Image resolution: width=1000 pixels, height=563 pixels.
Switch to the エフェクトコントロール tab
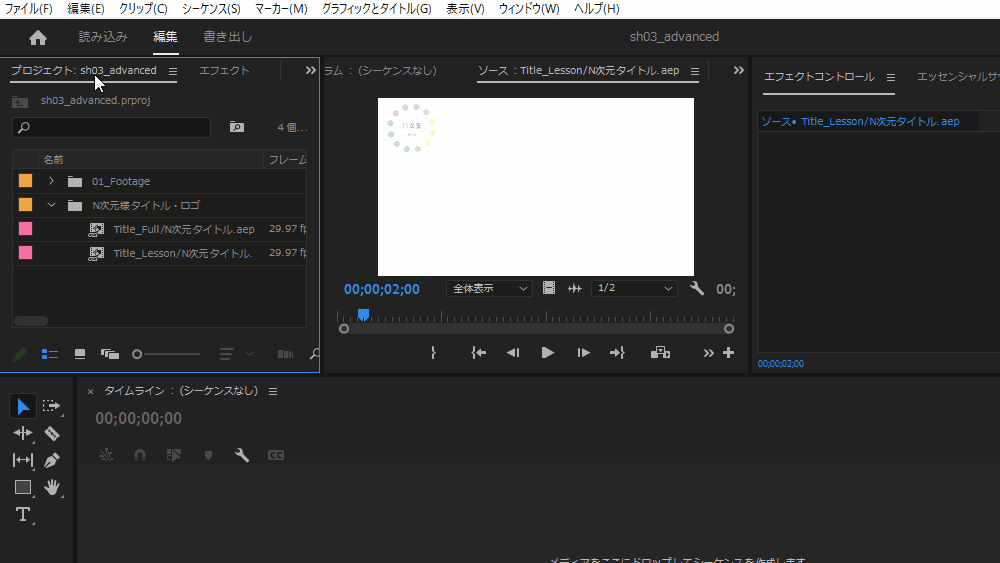click(819, 77)
